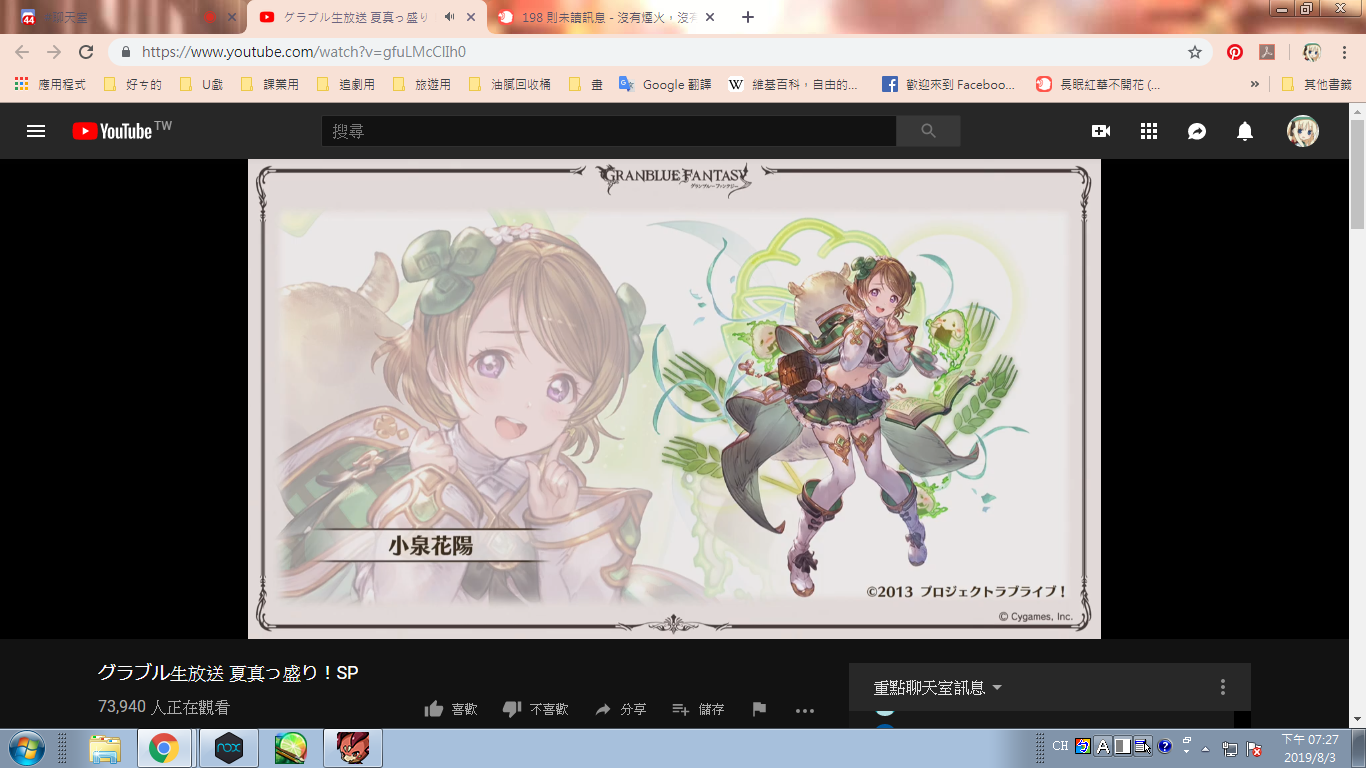This screenshot has width=1366, height=768.
Task: Click the video title グラブル生放送 夏真っ盛り！SP
Action: coord(228,673)
